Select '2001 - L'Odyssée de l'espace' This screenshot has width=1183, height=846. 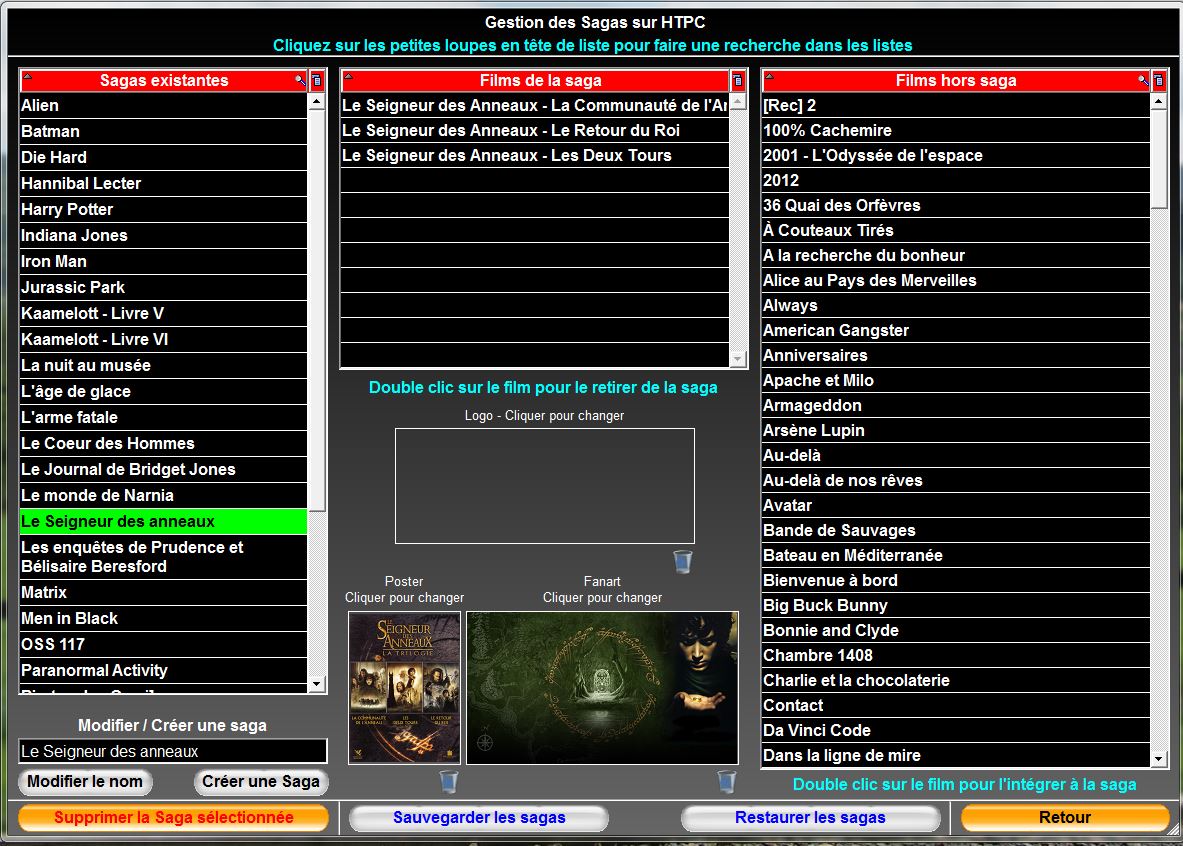coord(956,155)
